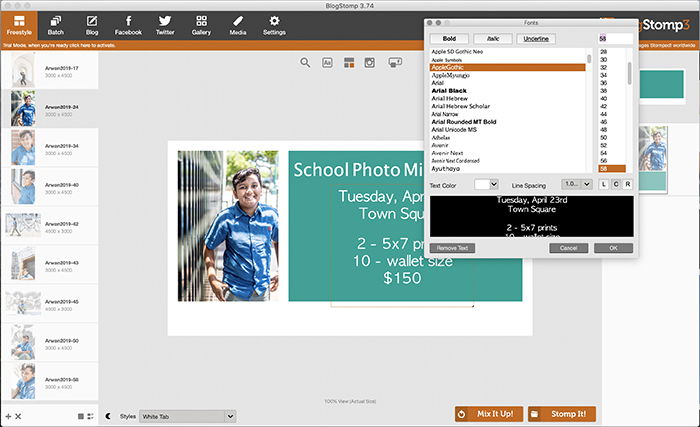Click the Remove Text button
This screenshot has height=427, width=700.
point(452,248)
